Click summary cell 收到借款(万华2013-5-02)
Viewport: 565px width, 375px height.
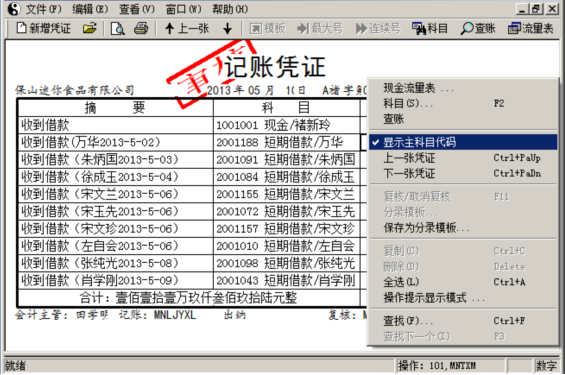[116, 142]
